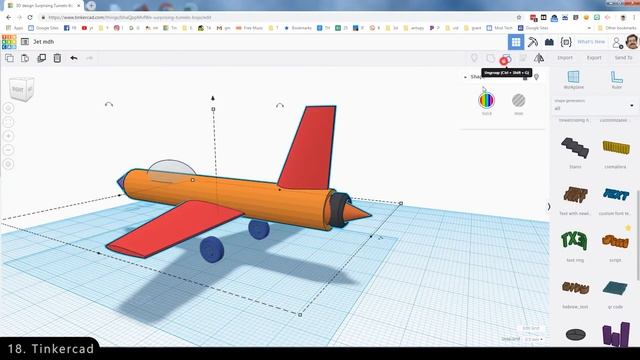Click the Export button
640x360 pixels.
coord(594,58)
